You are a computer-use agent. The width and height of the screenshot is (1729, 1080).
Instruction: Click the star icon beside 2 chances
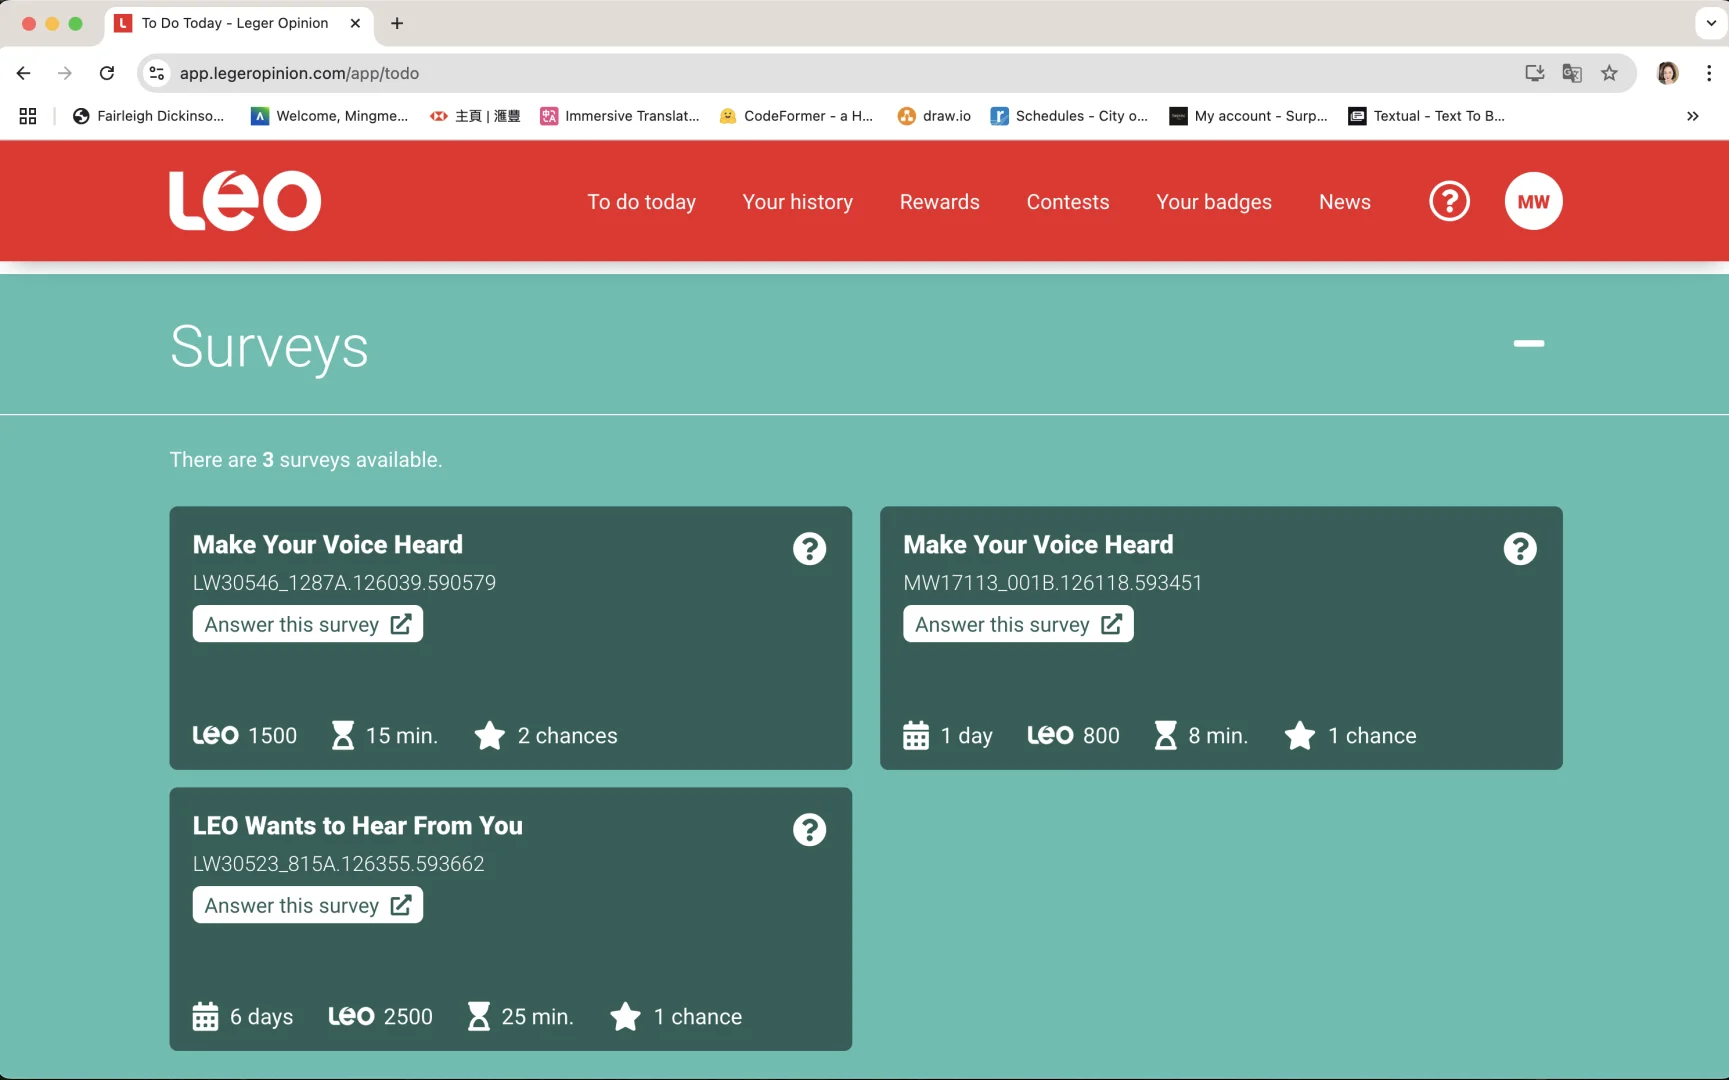coord(490,735)
